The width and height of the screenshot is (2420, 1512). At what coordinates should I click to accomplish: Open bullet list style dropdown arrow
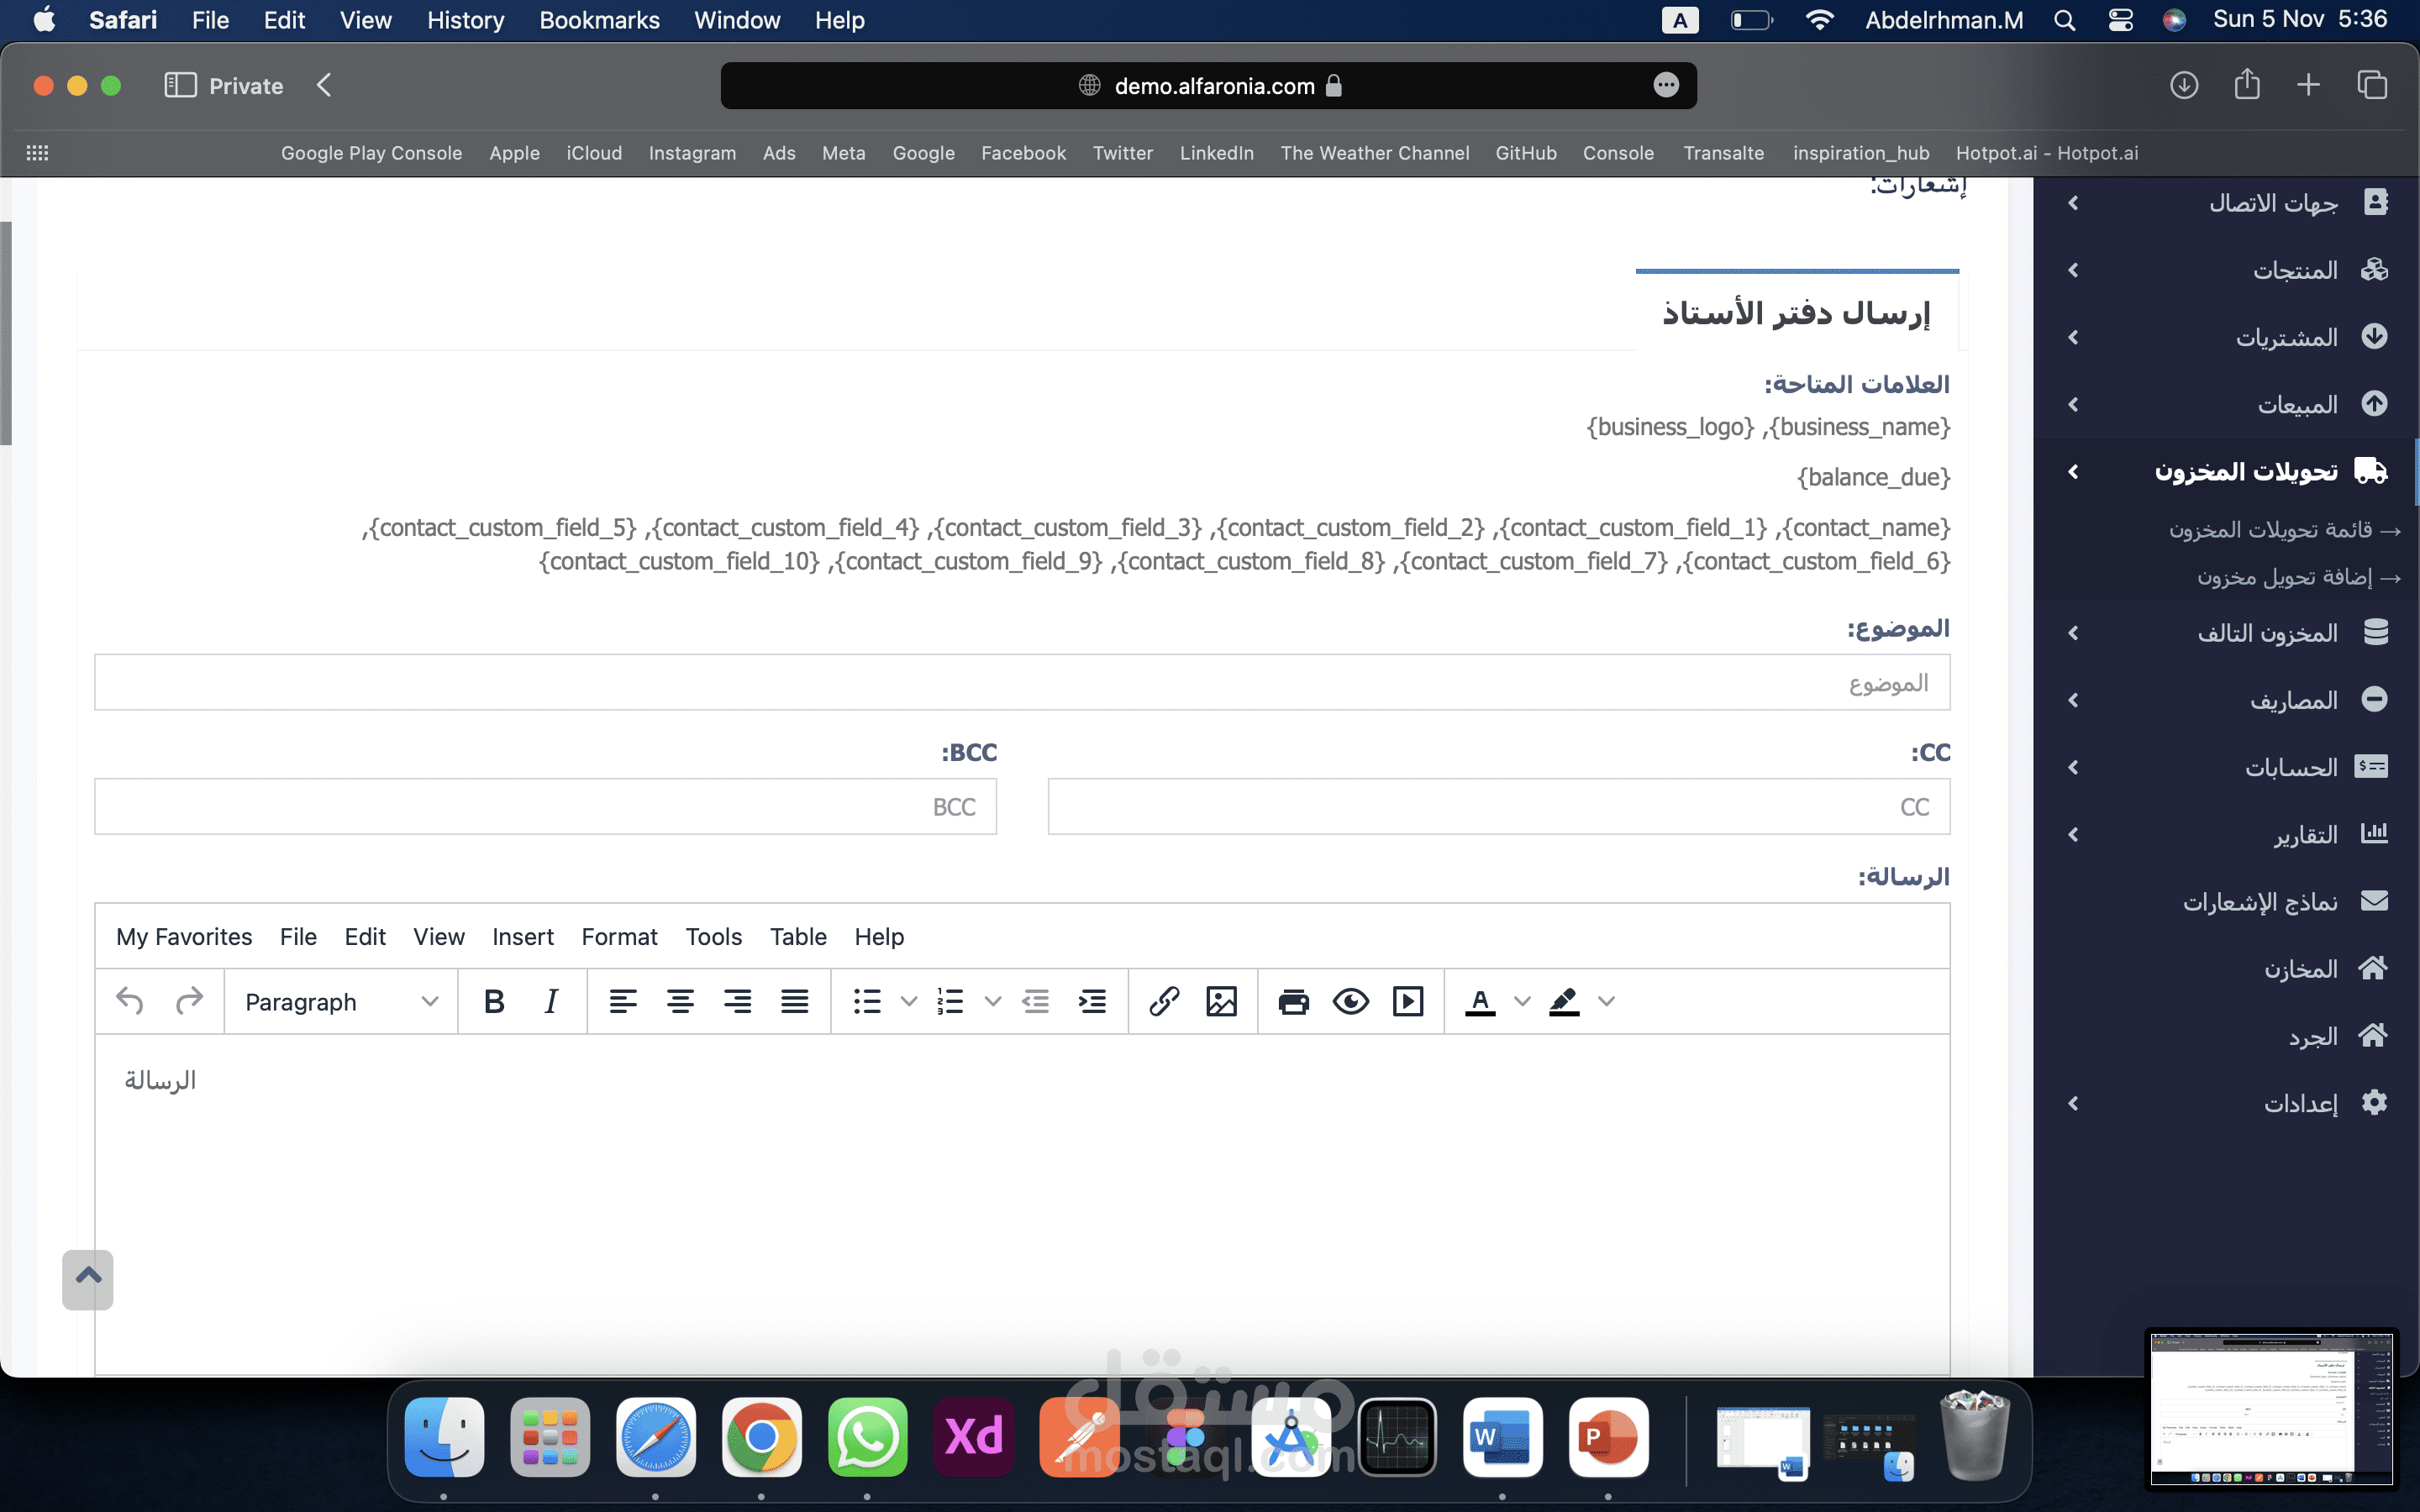point(909,1001)
